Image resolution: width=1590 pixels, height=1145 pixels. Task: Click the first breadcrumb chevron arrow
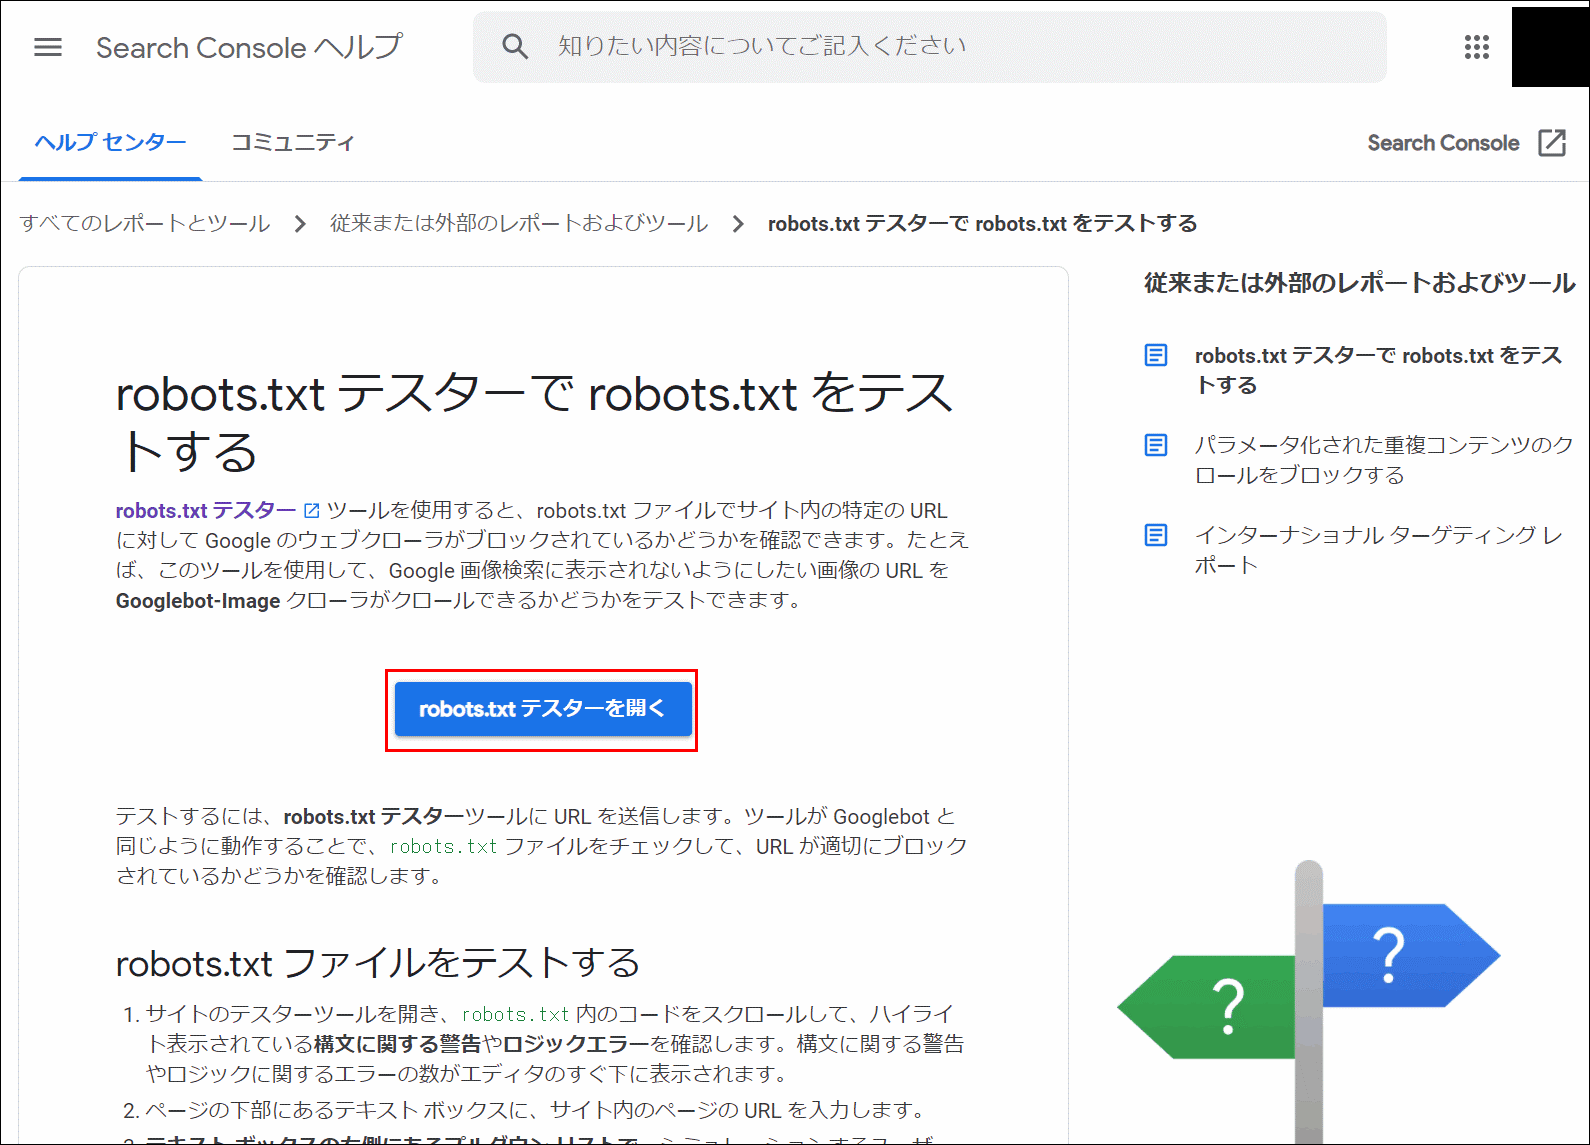click(x=300, y=223)
